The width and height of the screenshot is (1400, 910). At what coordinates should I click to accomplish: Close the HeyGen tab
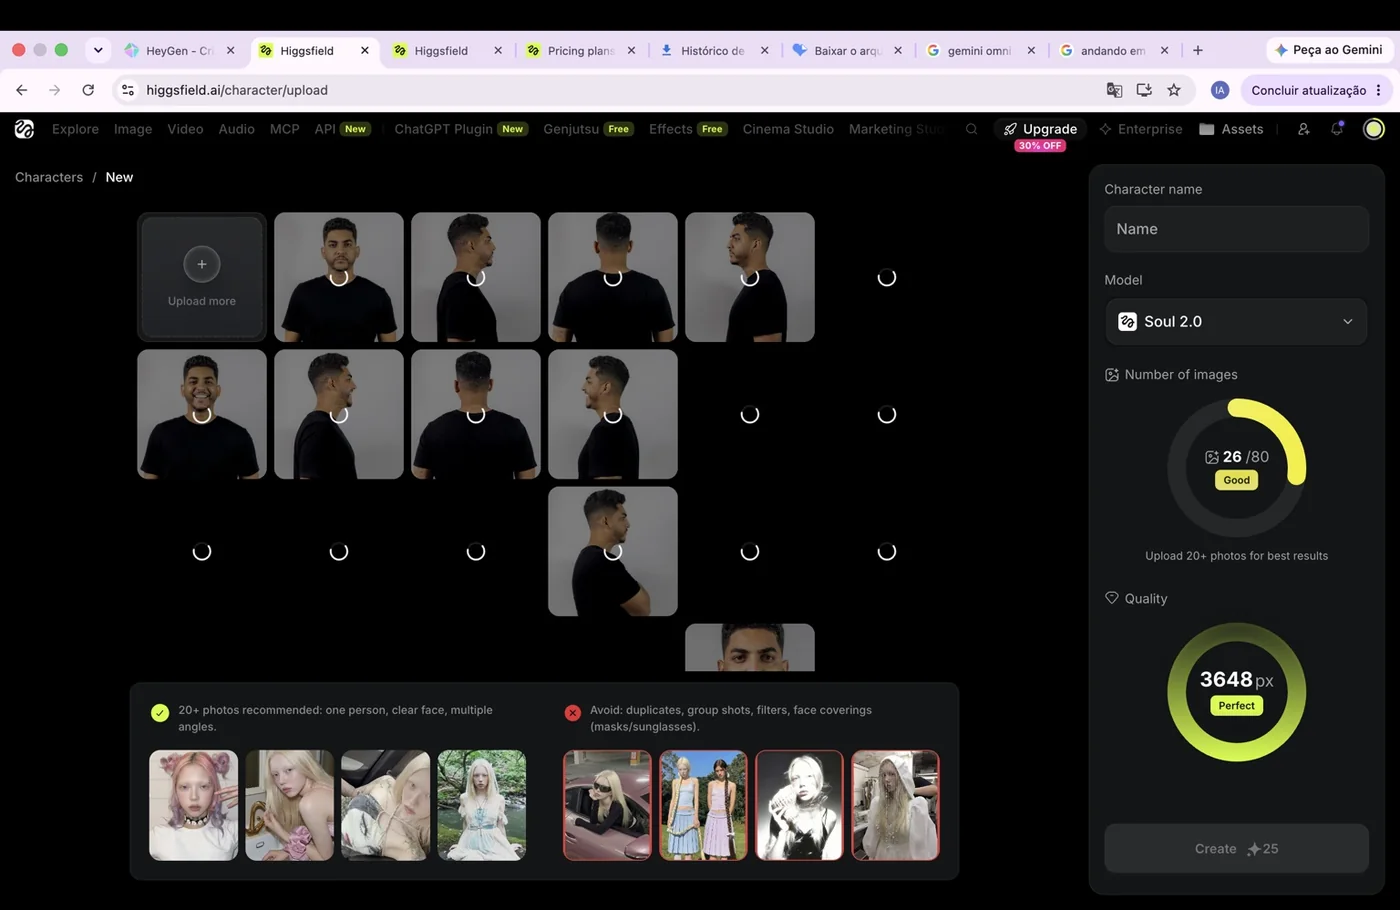coord(231,50)
